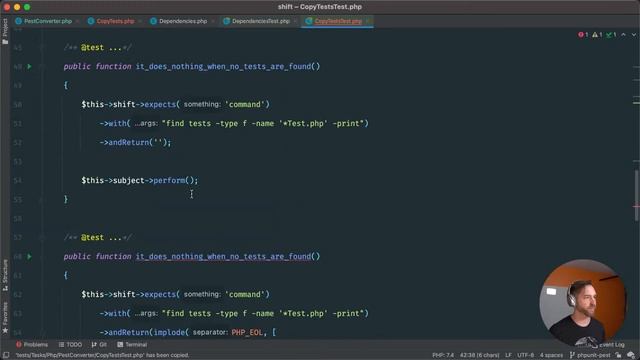Close the CopyTestsTest.php tab

[367, 21]
